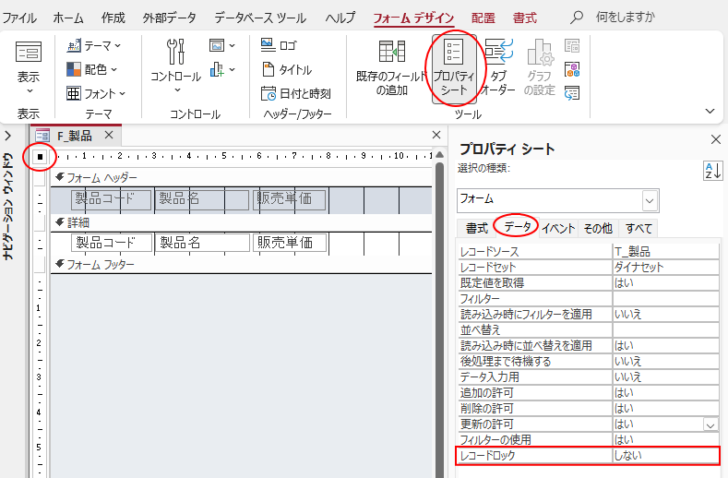Click the form selector box
The image size is (728, 478).
40,157
